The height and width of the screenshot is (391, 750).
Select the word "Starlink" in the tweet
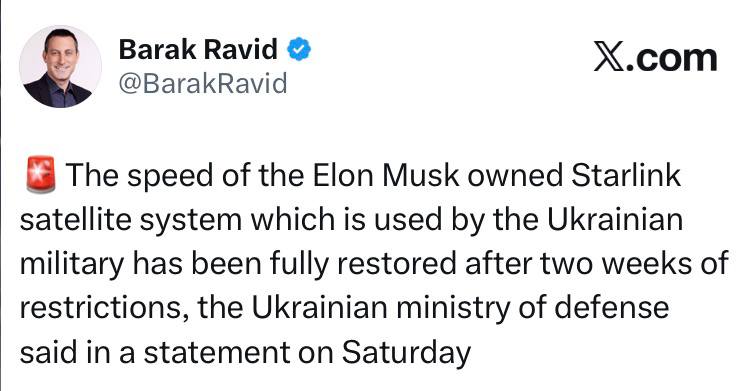coord(626,175)
